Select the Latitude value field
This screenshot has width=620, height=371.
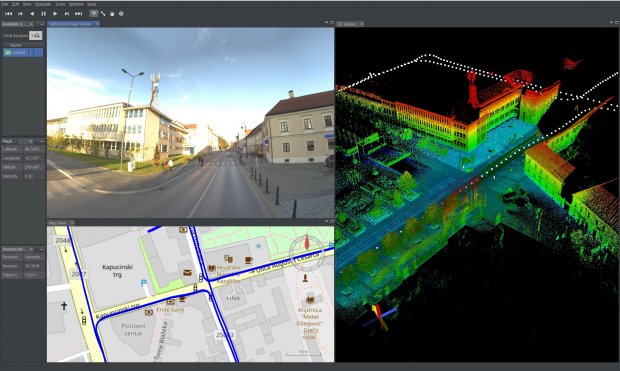click(x=34, y=149)
